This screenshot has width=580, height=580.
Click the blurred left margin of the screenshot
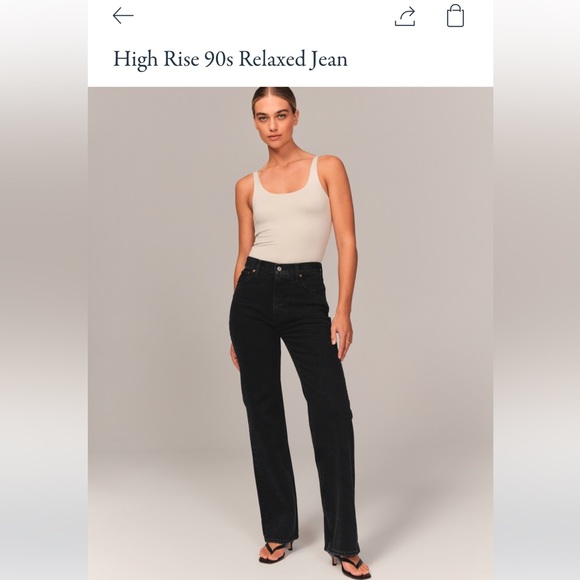pos(44,290)
